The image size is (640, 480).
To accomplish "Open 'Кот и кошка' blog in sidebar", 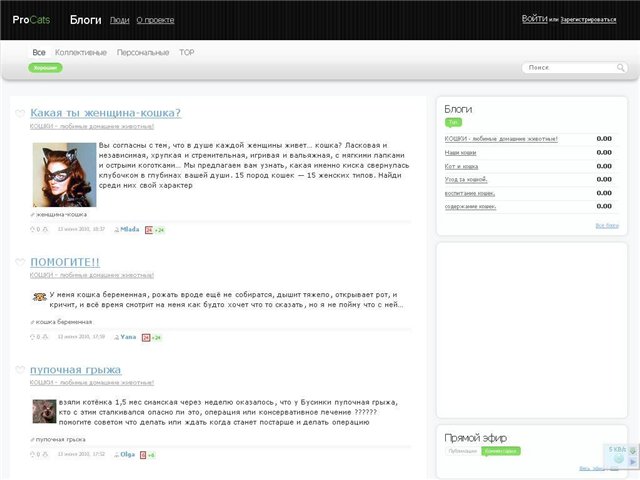I will click(x=461, y=167).
